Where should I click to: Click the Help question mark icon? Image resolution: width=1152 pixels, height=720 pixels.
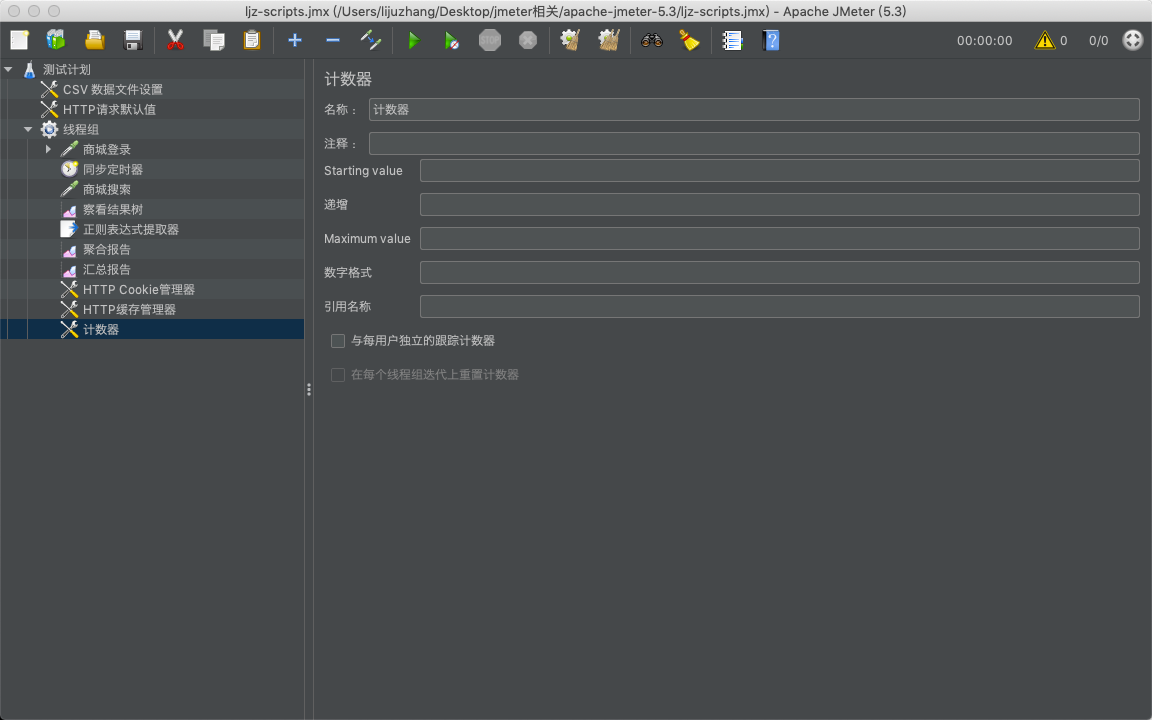[770, 40]
